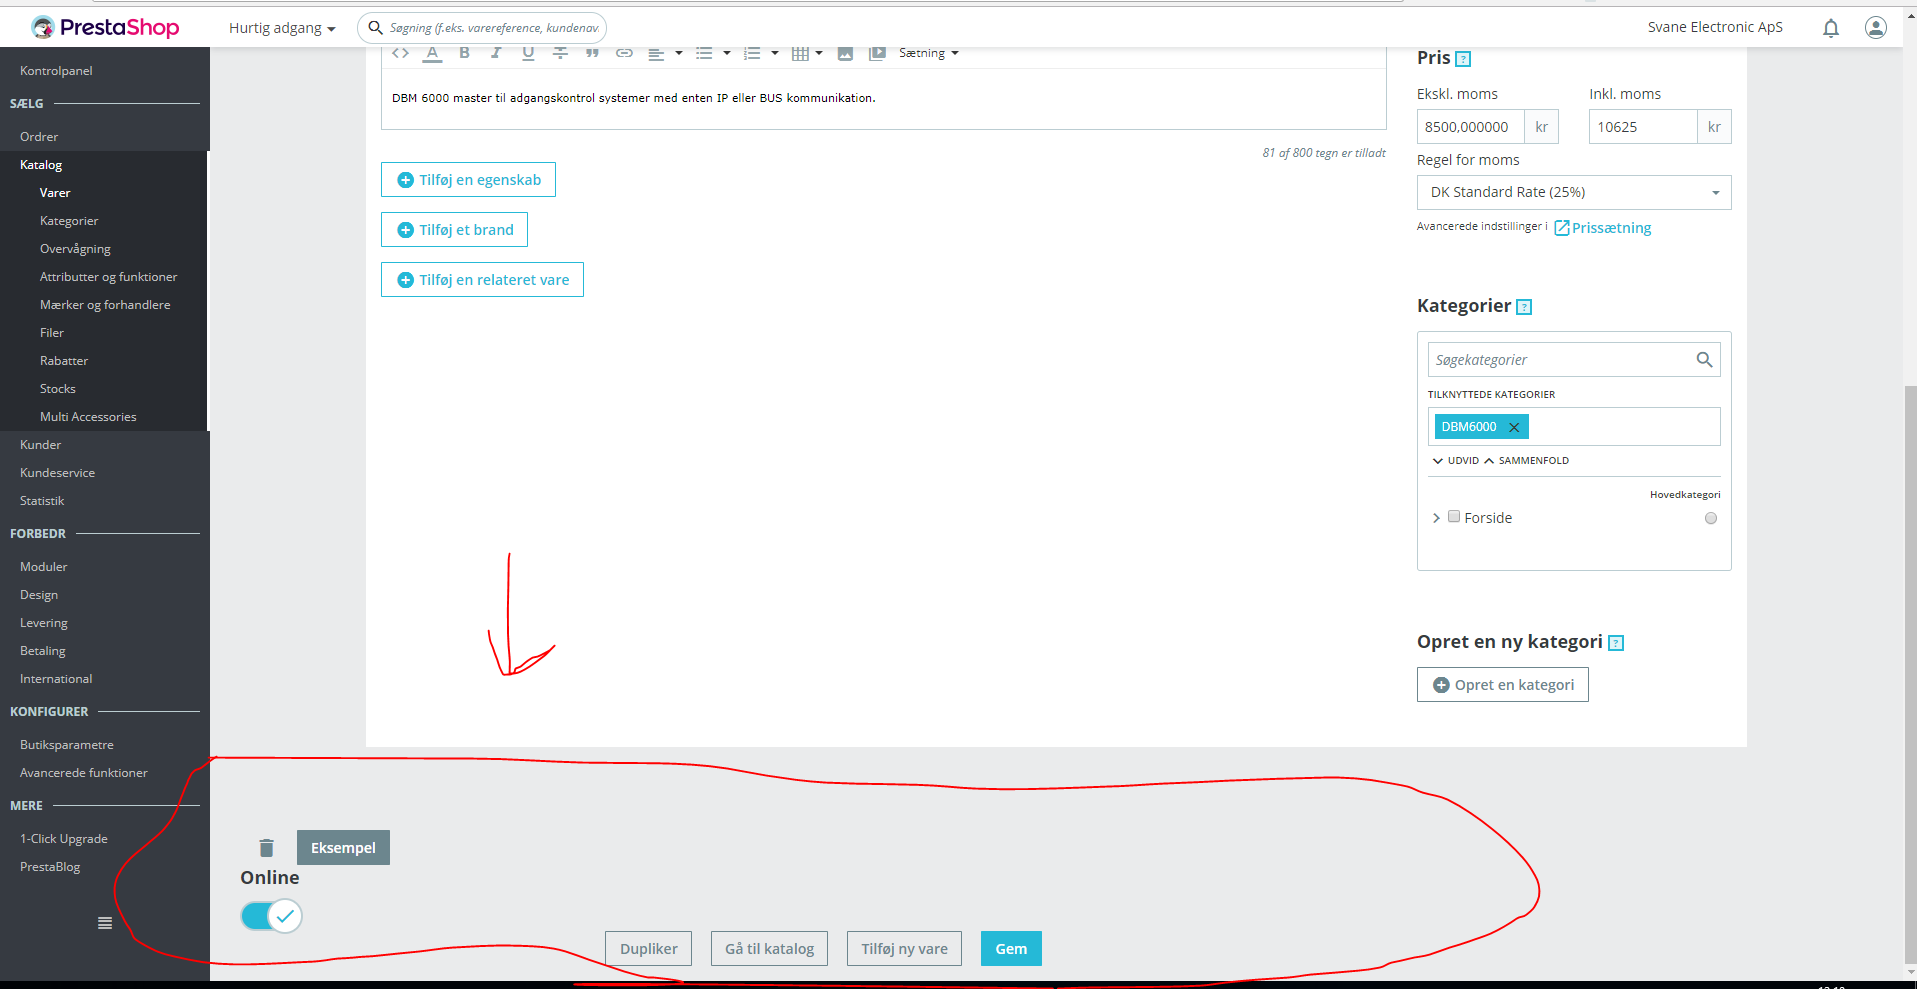Click Opret en kategori button
This screenshot has height=989, width=1917.
pyautogui.click(x=1503, y=685)
